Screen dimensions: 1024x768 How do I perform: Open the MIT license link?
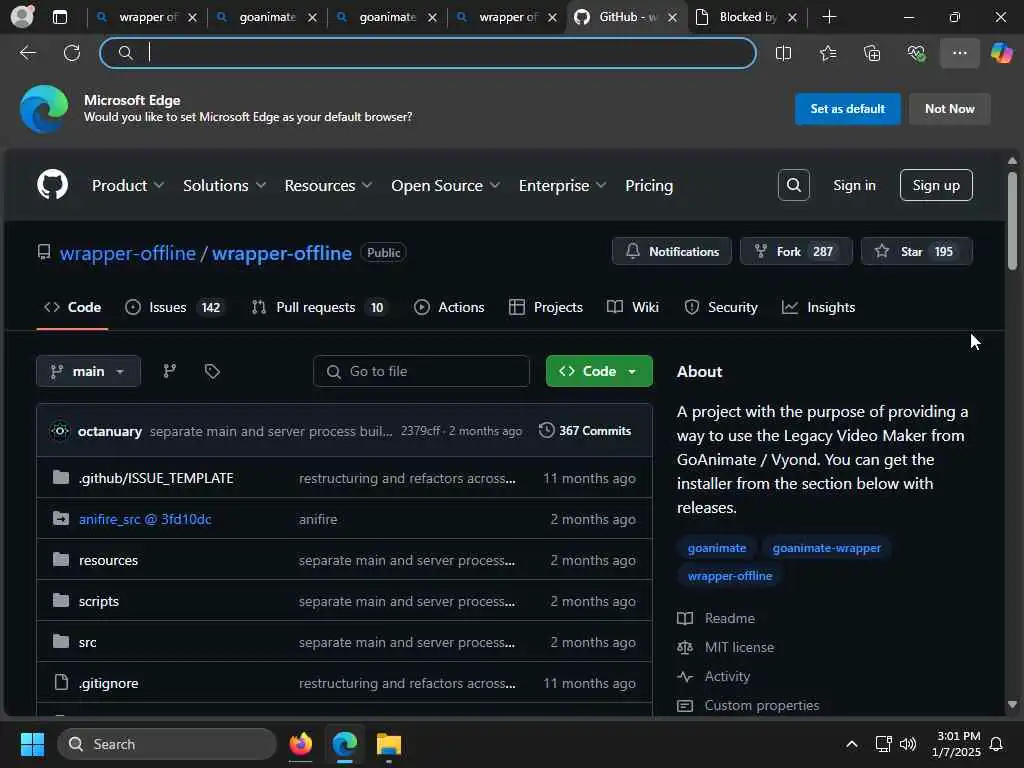click(739, 647)
